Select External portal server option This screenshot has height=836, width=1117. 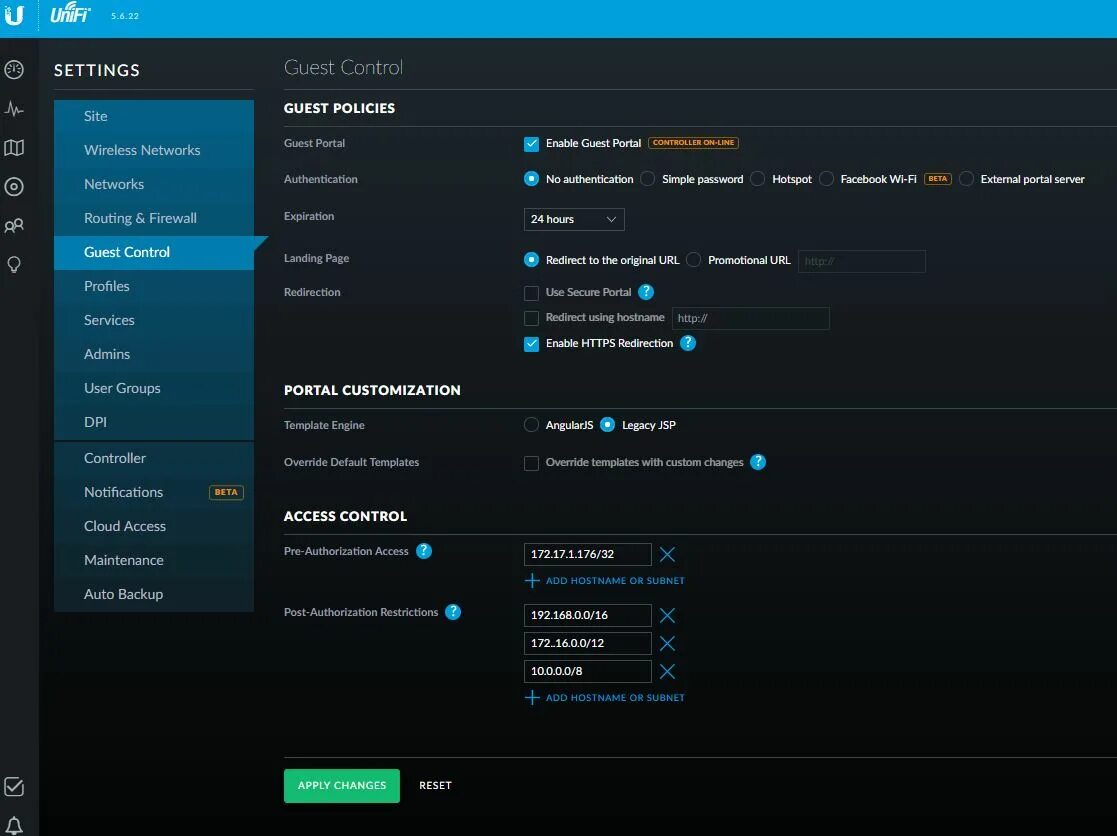[967, 179]
